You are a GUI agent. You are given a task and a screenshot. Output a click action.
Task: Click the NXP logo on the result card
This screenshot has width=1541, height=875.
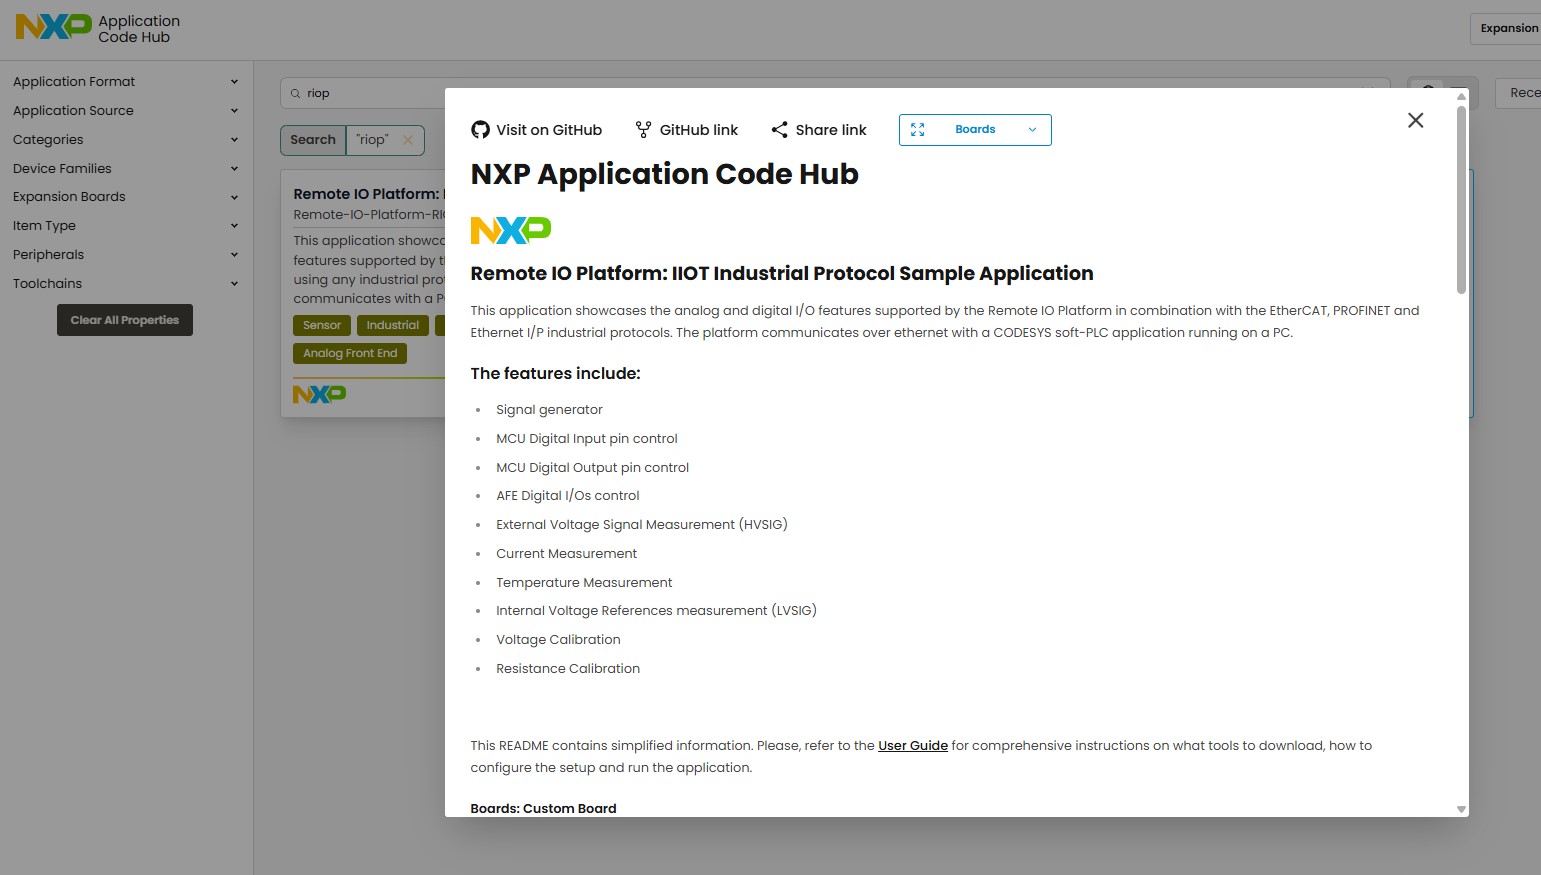[319, 394]
